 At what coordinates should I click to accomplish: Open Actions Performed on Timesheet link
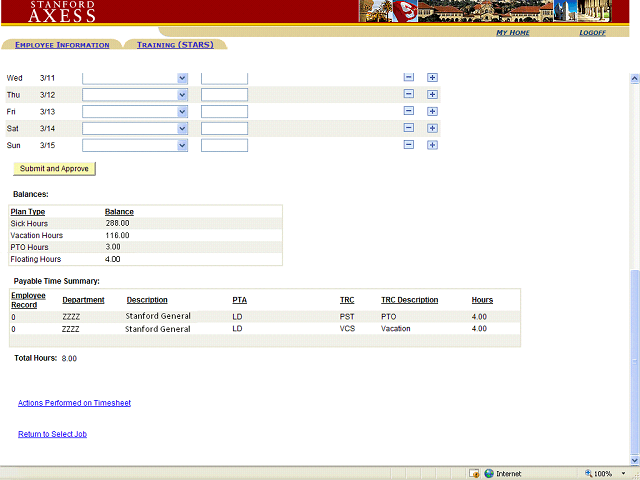pos(74,403)
